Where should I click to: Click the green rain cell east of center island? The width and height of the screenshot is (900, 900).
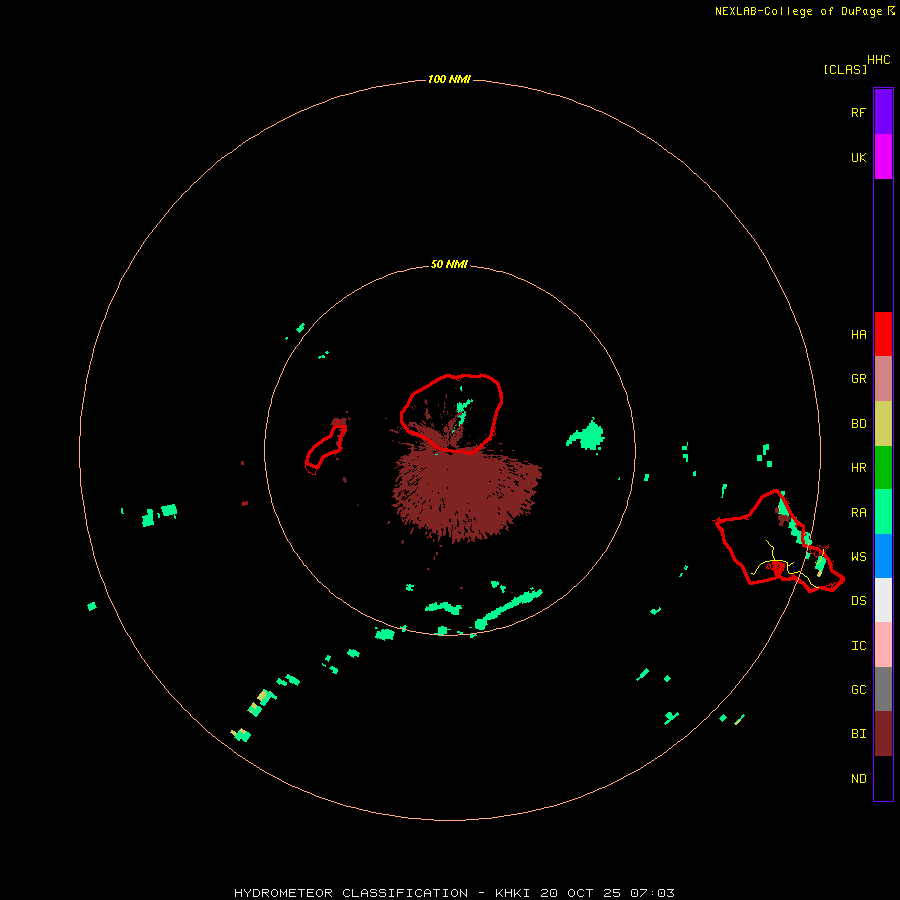(x=587, y=436)
